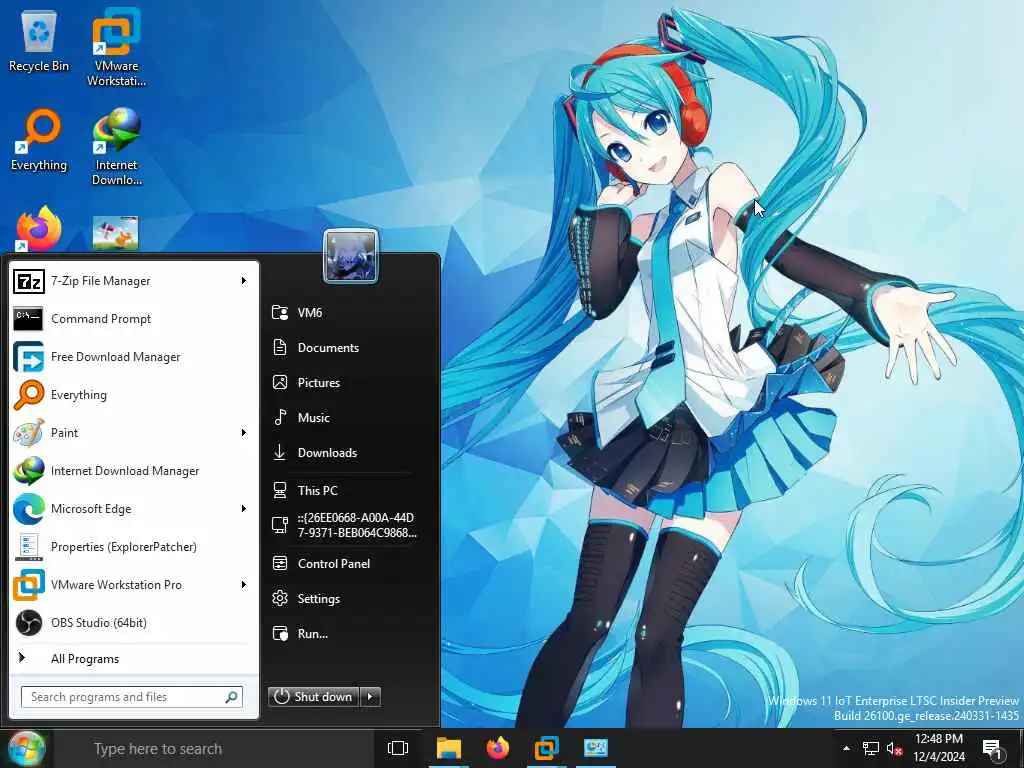Open shut down options arrow
The height and width of the screenshot is (768, 1024).
[370, 697]
